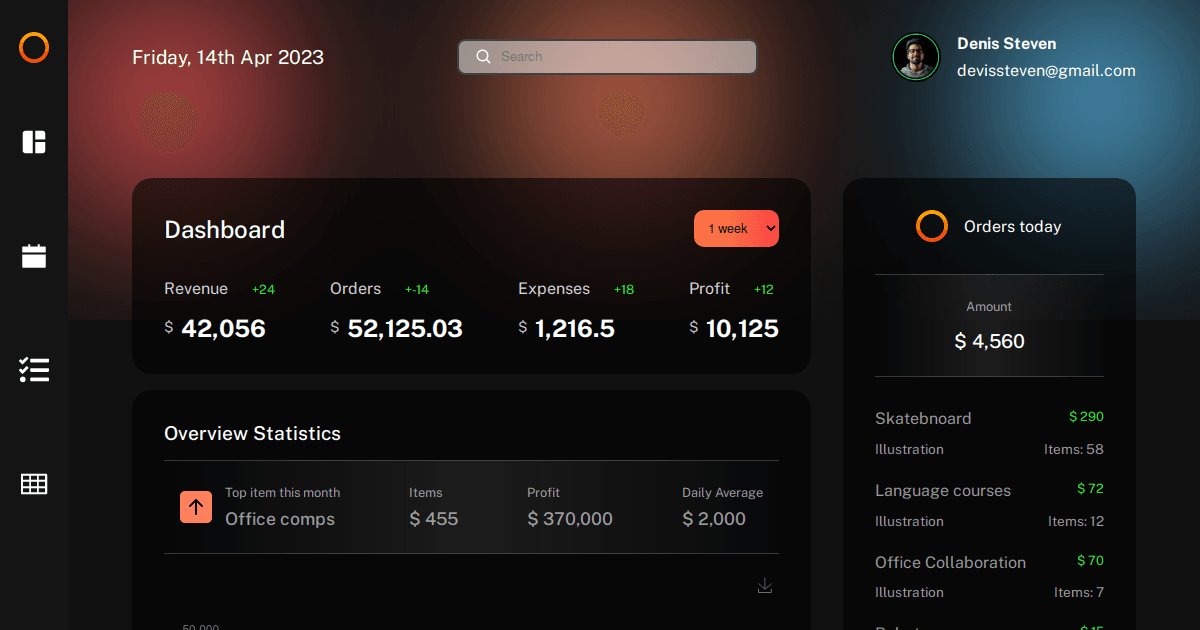Open the 1 week time range dropdown

pyautogui.click(x=736, y=228)
